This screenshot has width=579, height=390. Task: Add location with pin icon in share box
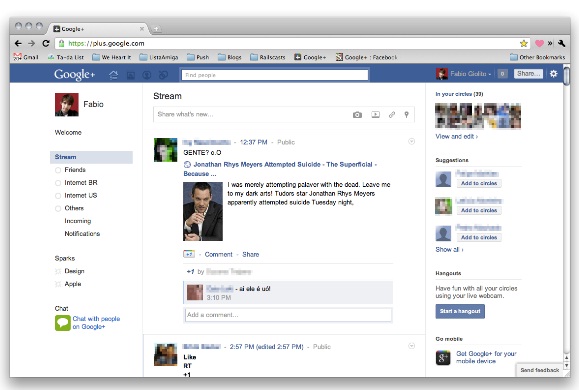[x=407, y=115]
